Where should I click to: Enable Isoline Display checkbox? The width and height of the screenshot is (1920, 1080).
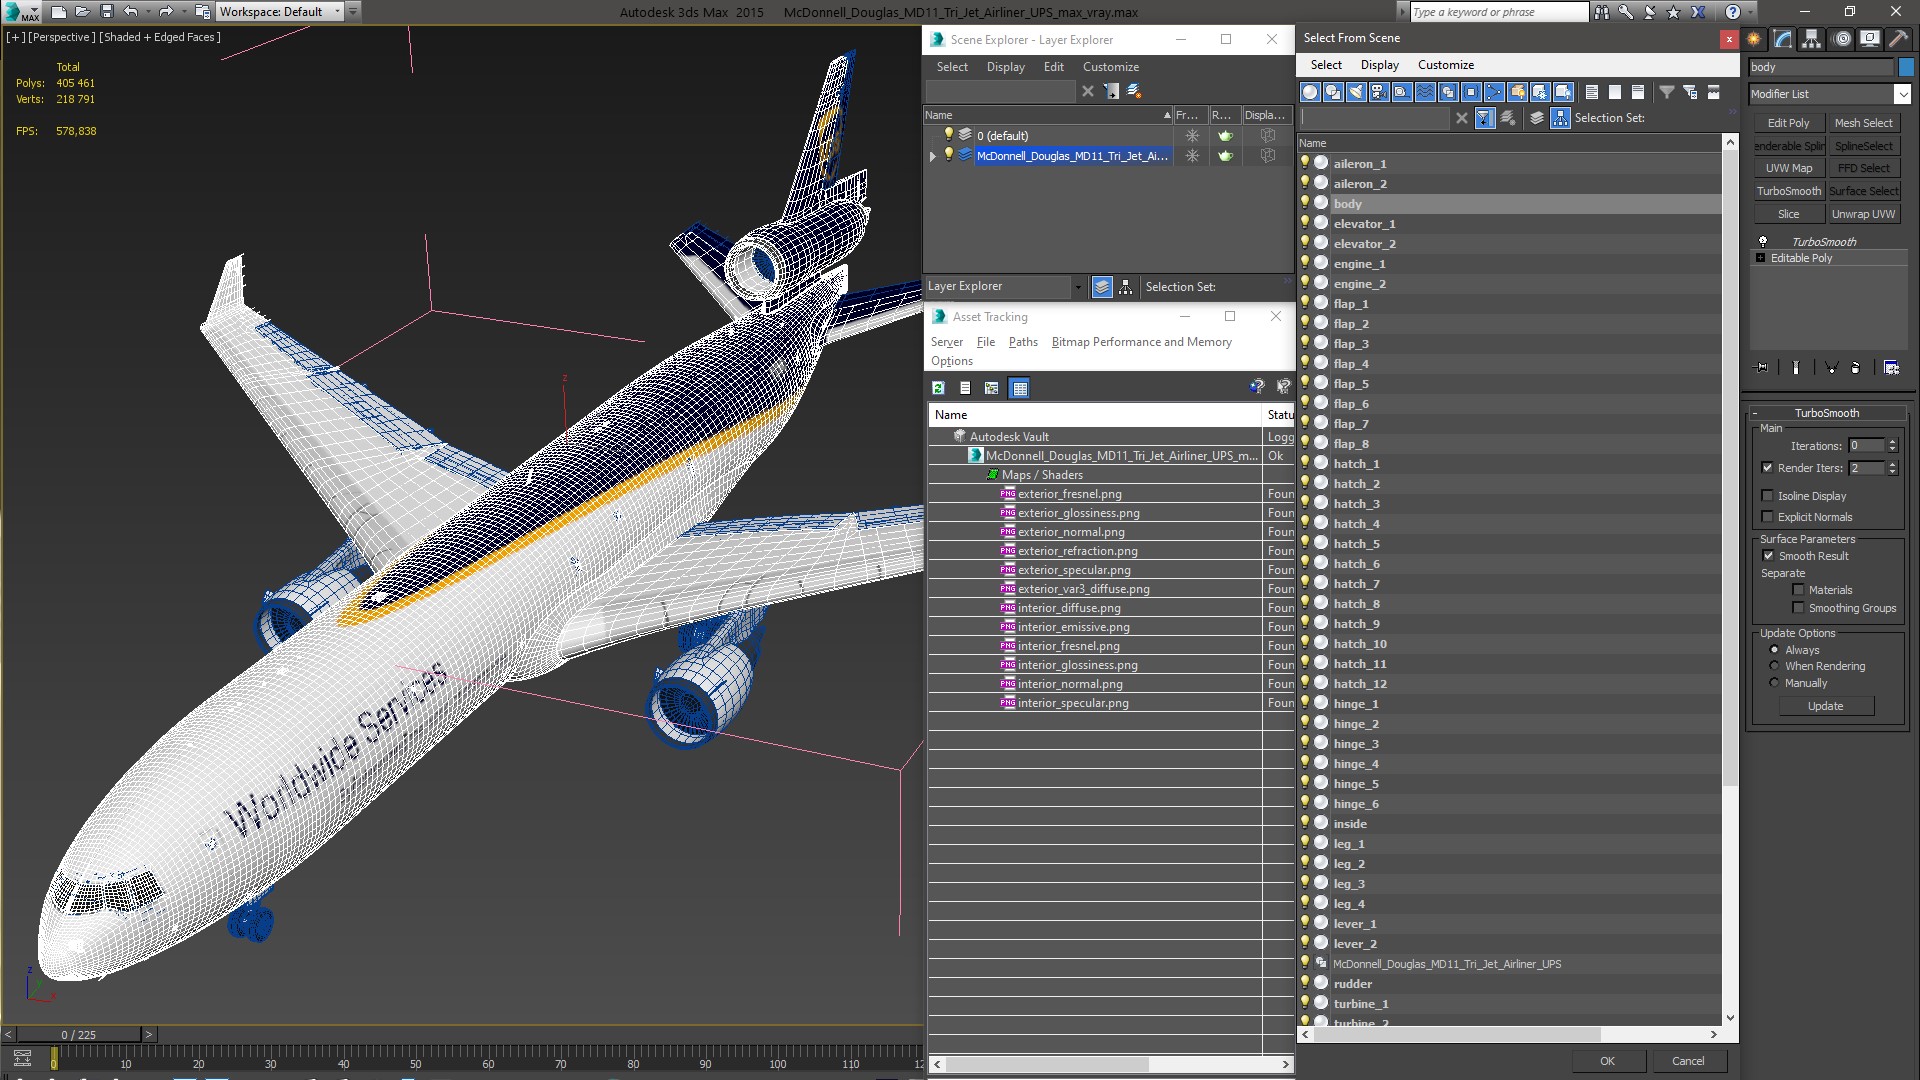point(1767,496)
